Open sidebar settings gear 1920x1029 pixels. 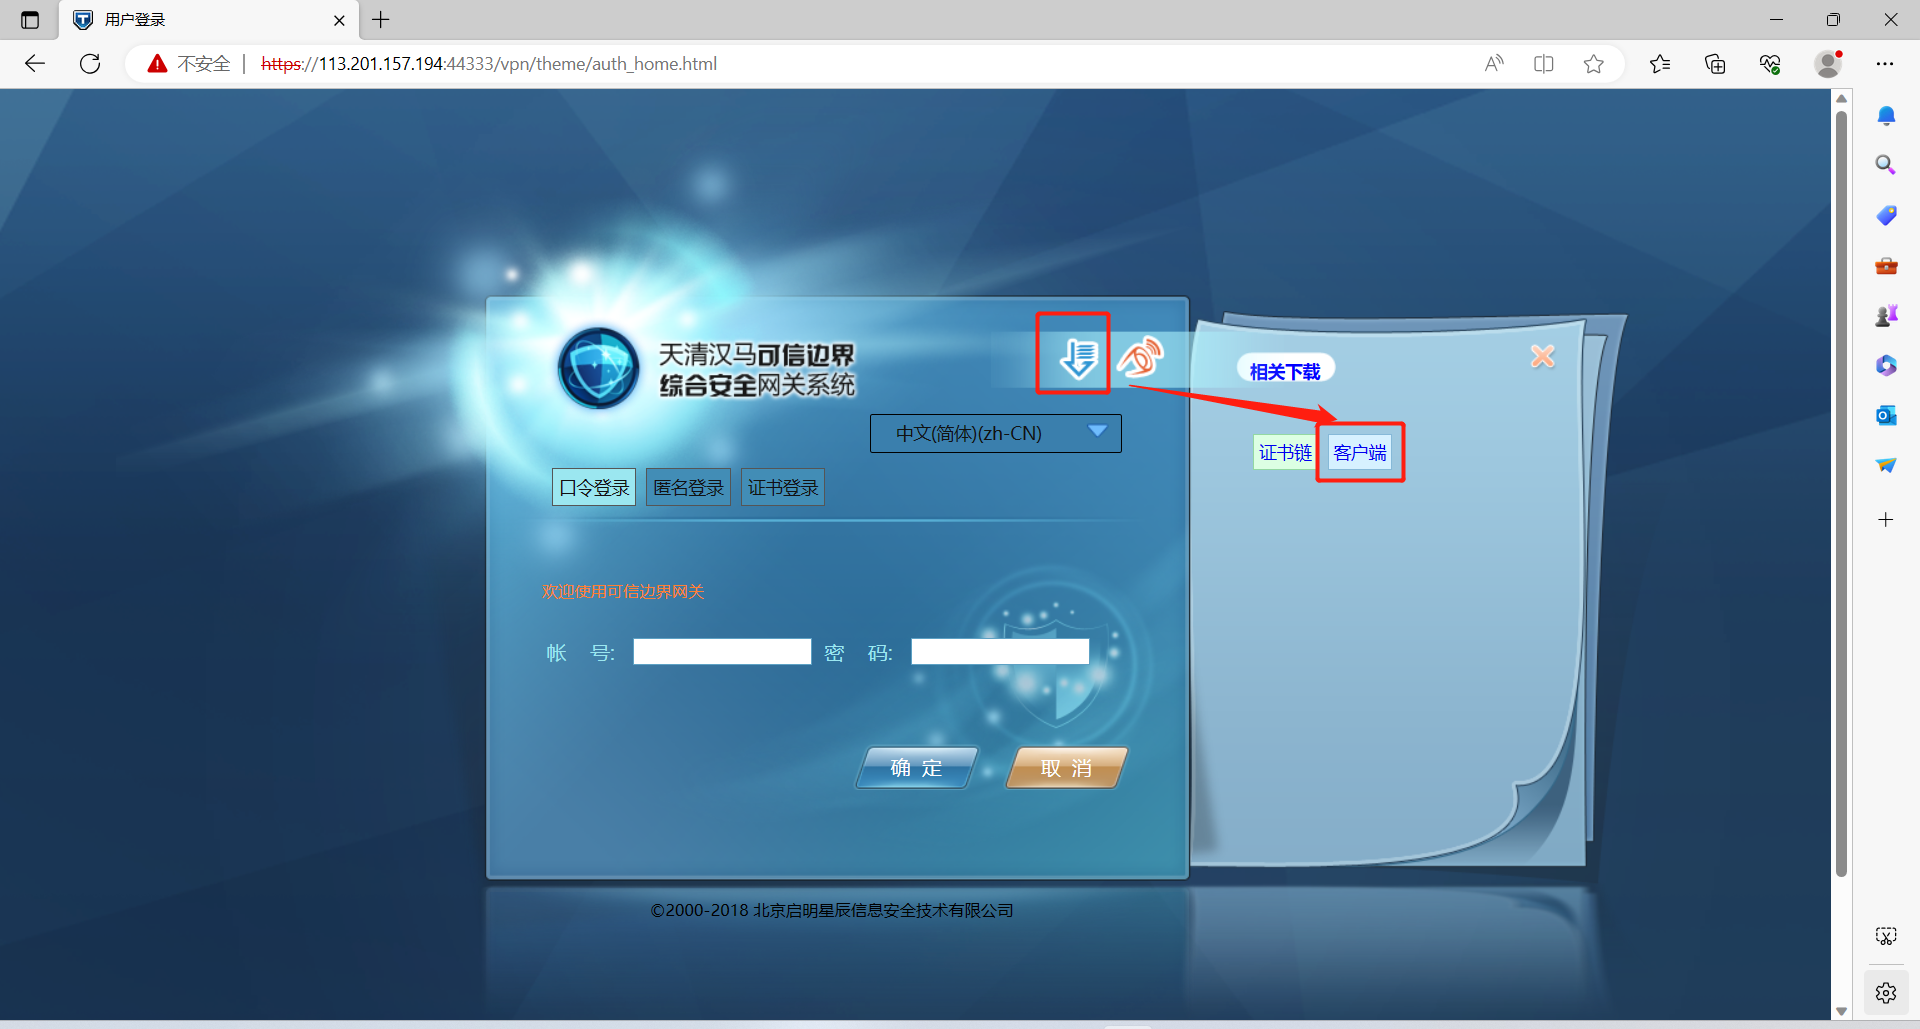pos(1886,993)
